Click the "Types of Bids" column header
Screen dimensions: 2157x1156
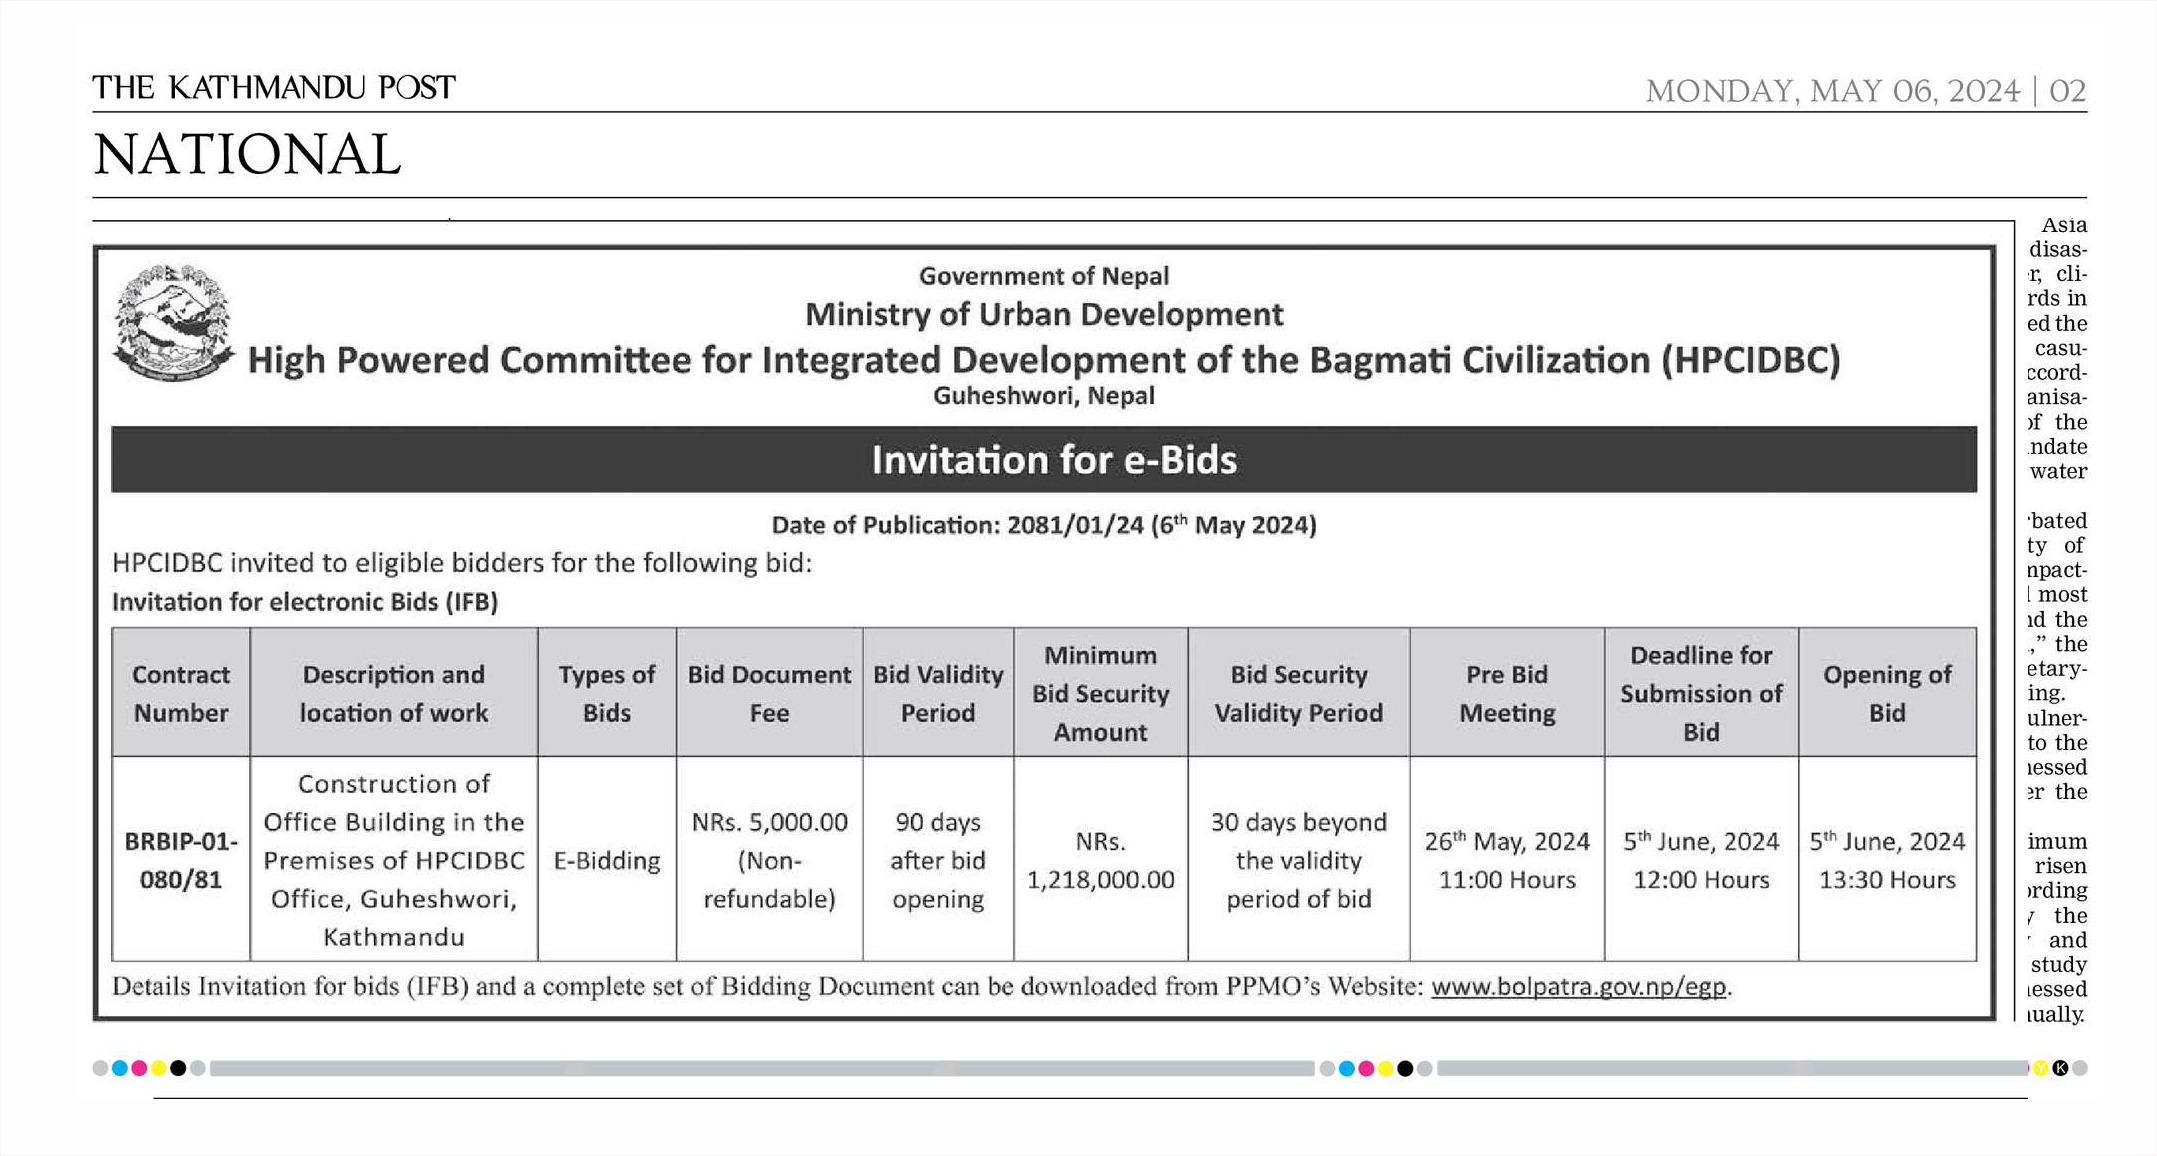pyautogui.click(x=607, y=693)
